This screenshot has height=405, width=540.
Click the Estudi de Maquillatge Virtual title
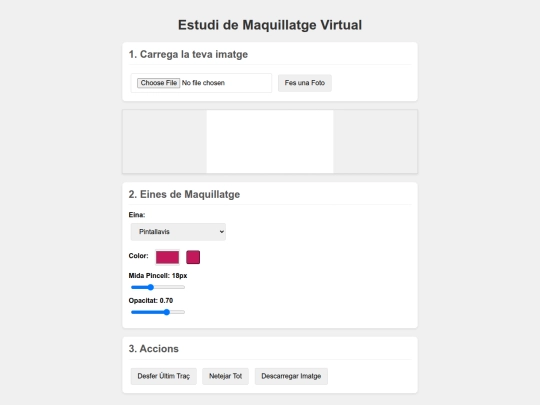[270, 25]
